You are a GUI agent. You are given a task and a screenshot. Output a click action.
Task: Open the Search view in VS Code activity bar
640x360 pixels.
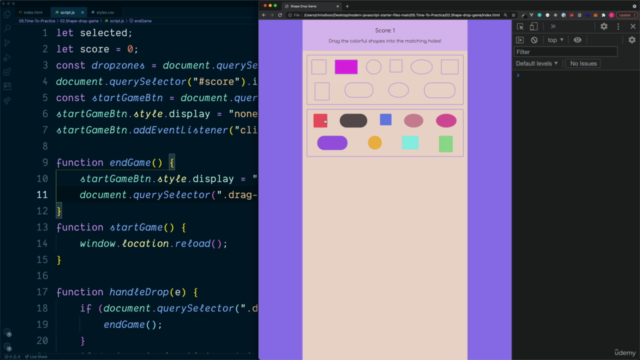[7, 28]
